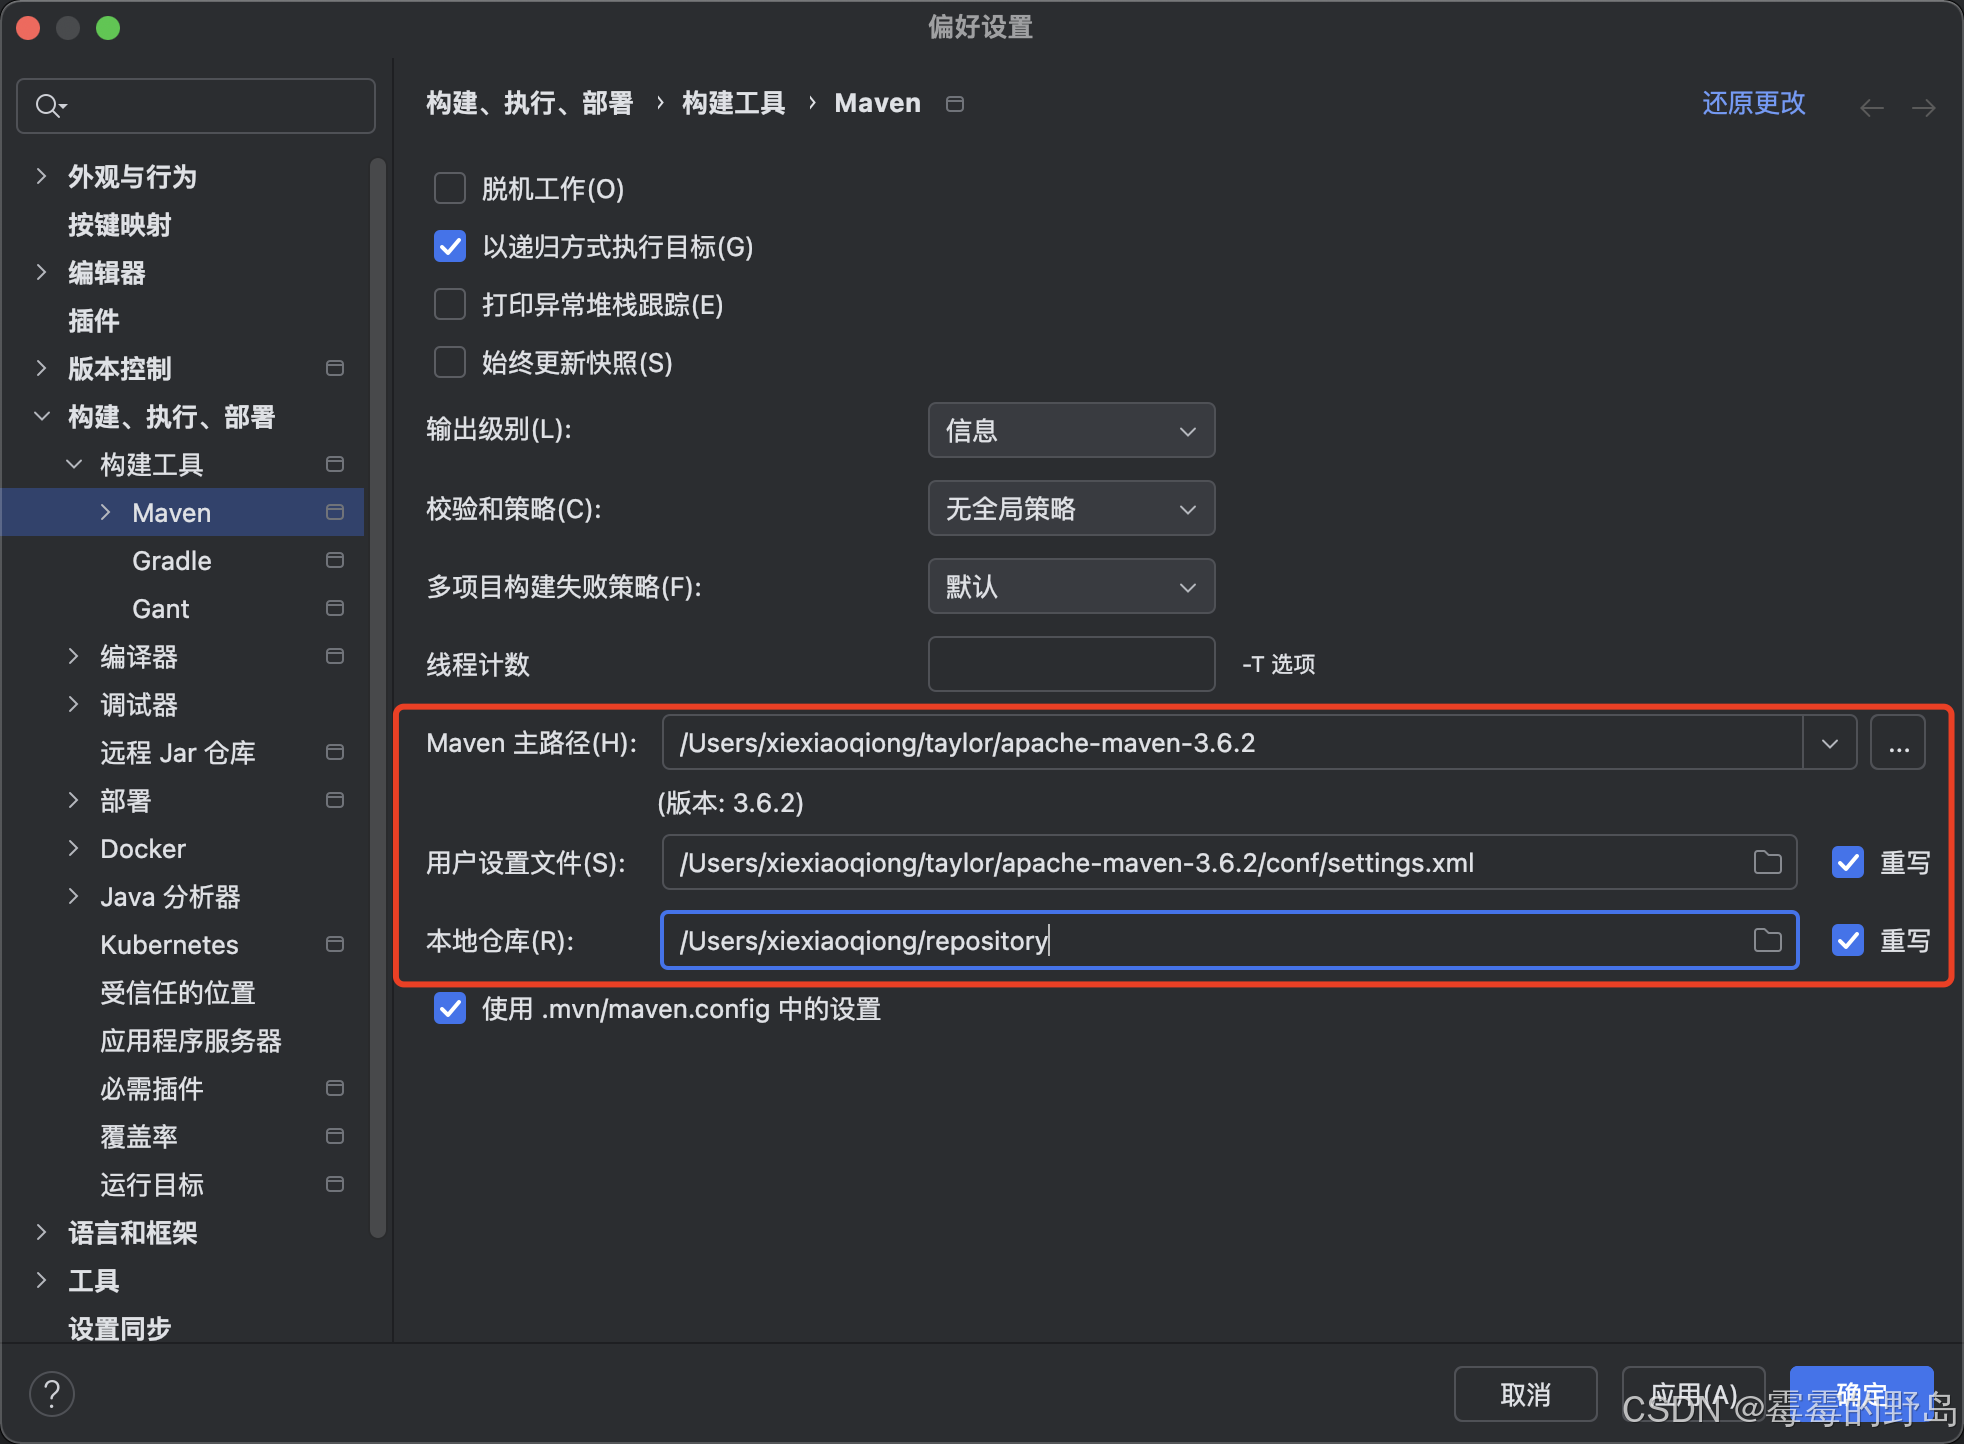Select Gradle in the sidebar tree
1964x1444 pixels.
(x=171, y=560)
